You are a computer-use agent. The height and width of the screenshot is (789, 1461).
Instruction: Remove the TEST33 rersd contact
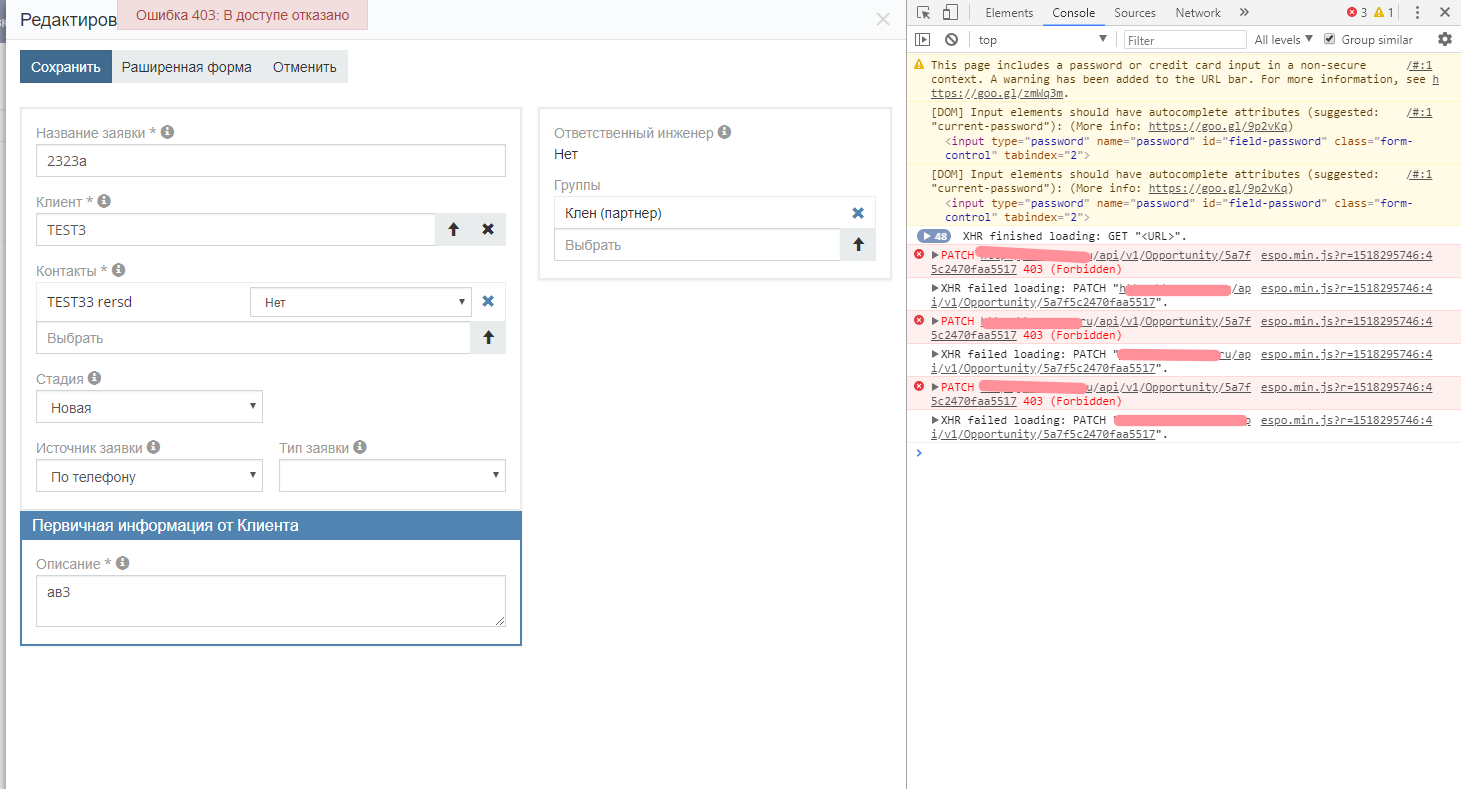point(488,301)
